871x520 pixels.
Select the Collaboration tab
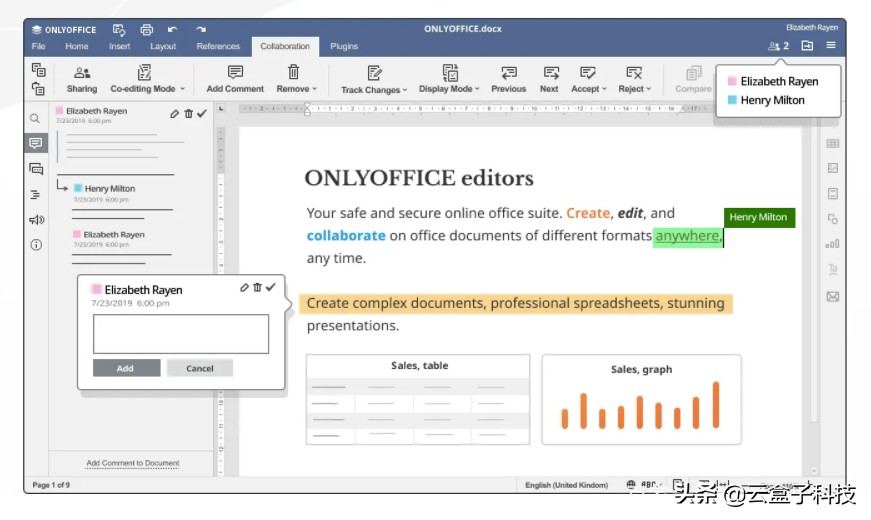(x=285, y=46)
